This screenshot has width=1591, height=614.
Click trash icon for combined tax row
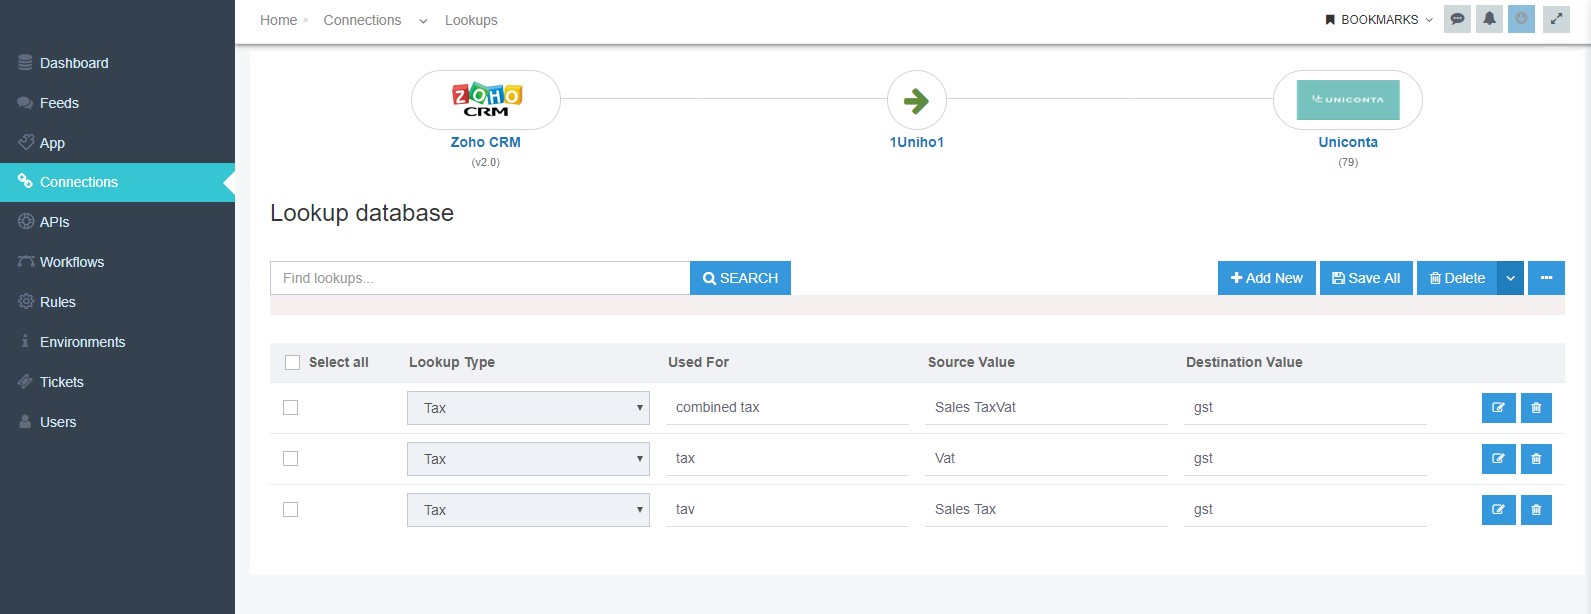pos(1536,408)
